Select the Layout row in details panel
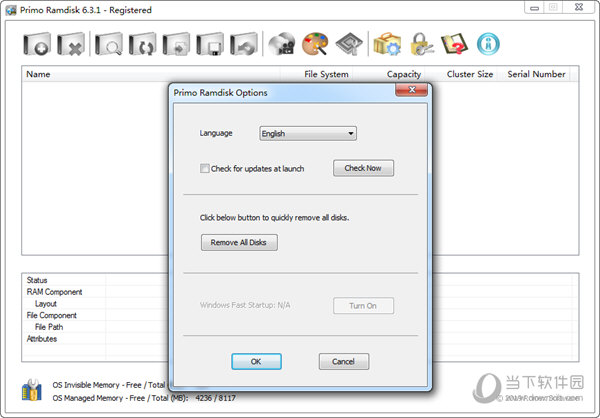Screen dimensions: 600x418 coord(46,304)
